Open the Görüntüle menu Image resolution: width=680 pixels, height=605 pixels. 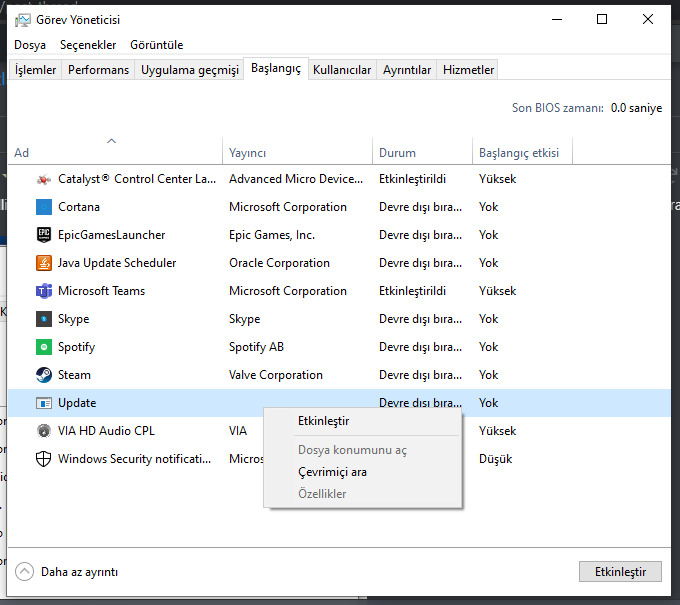click(x=157, y=45)
